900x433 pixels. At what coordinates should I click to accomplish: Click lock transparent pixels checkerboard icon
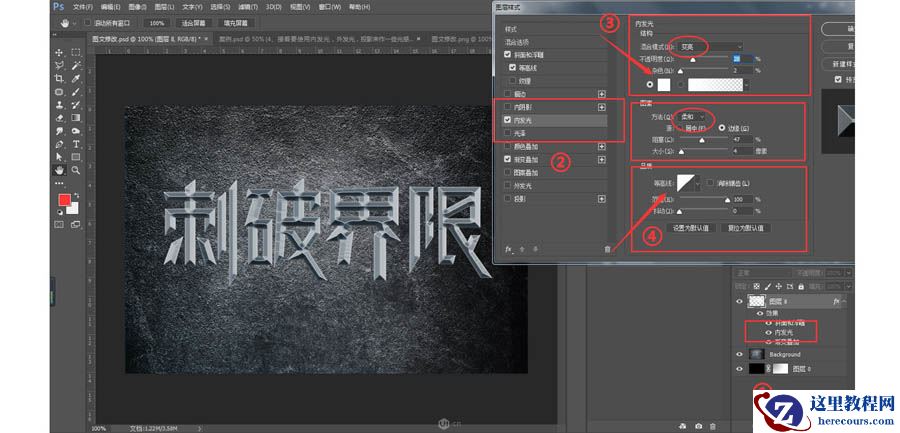tap(757, 286)
